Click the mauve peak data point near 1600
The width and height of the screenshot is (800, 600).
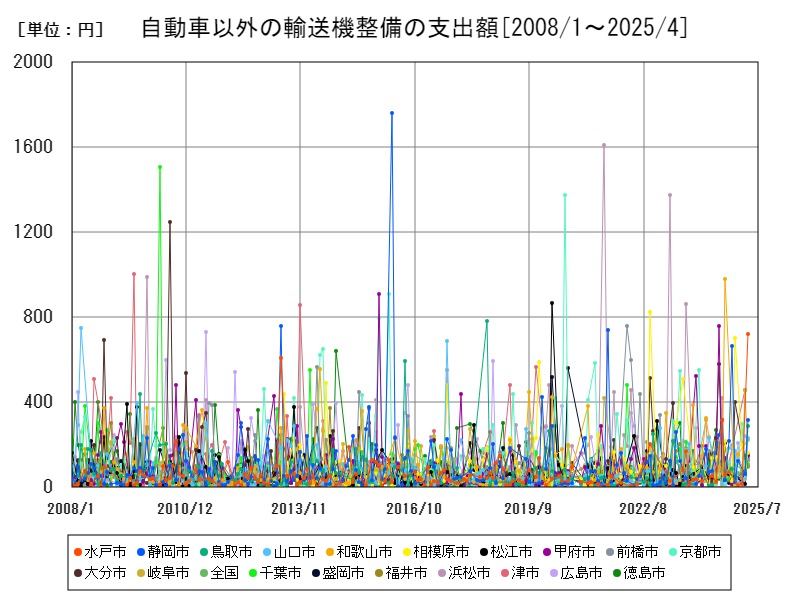point(604,145)
